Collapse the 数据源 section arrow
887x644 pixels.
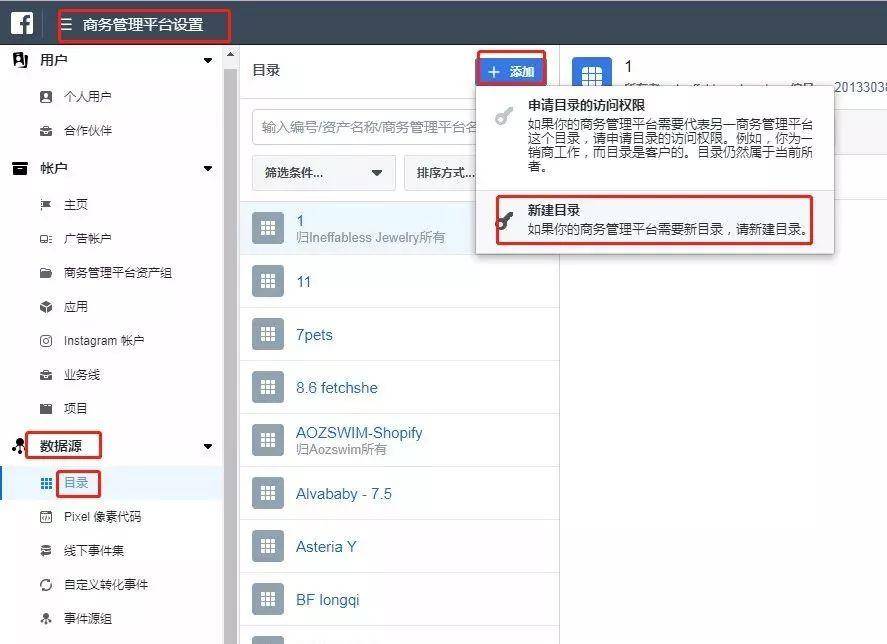(x=208, y=446)
